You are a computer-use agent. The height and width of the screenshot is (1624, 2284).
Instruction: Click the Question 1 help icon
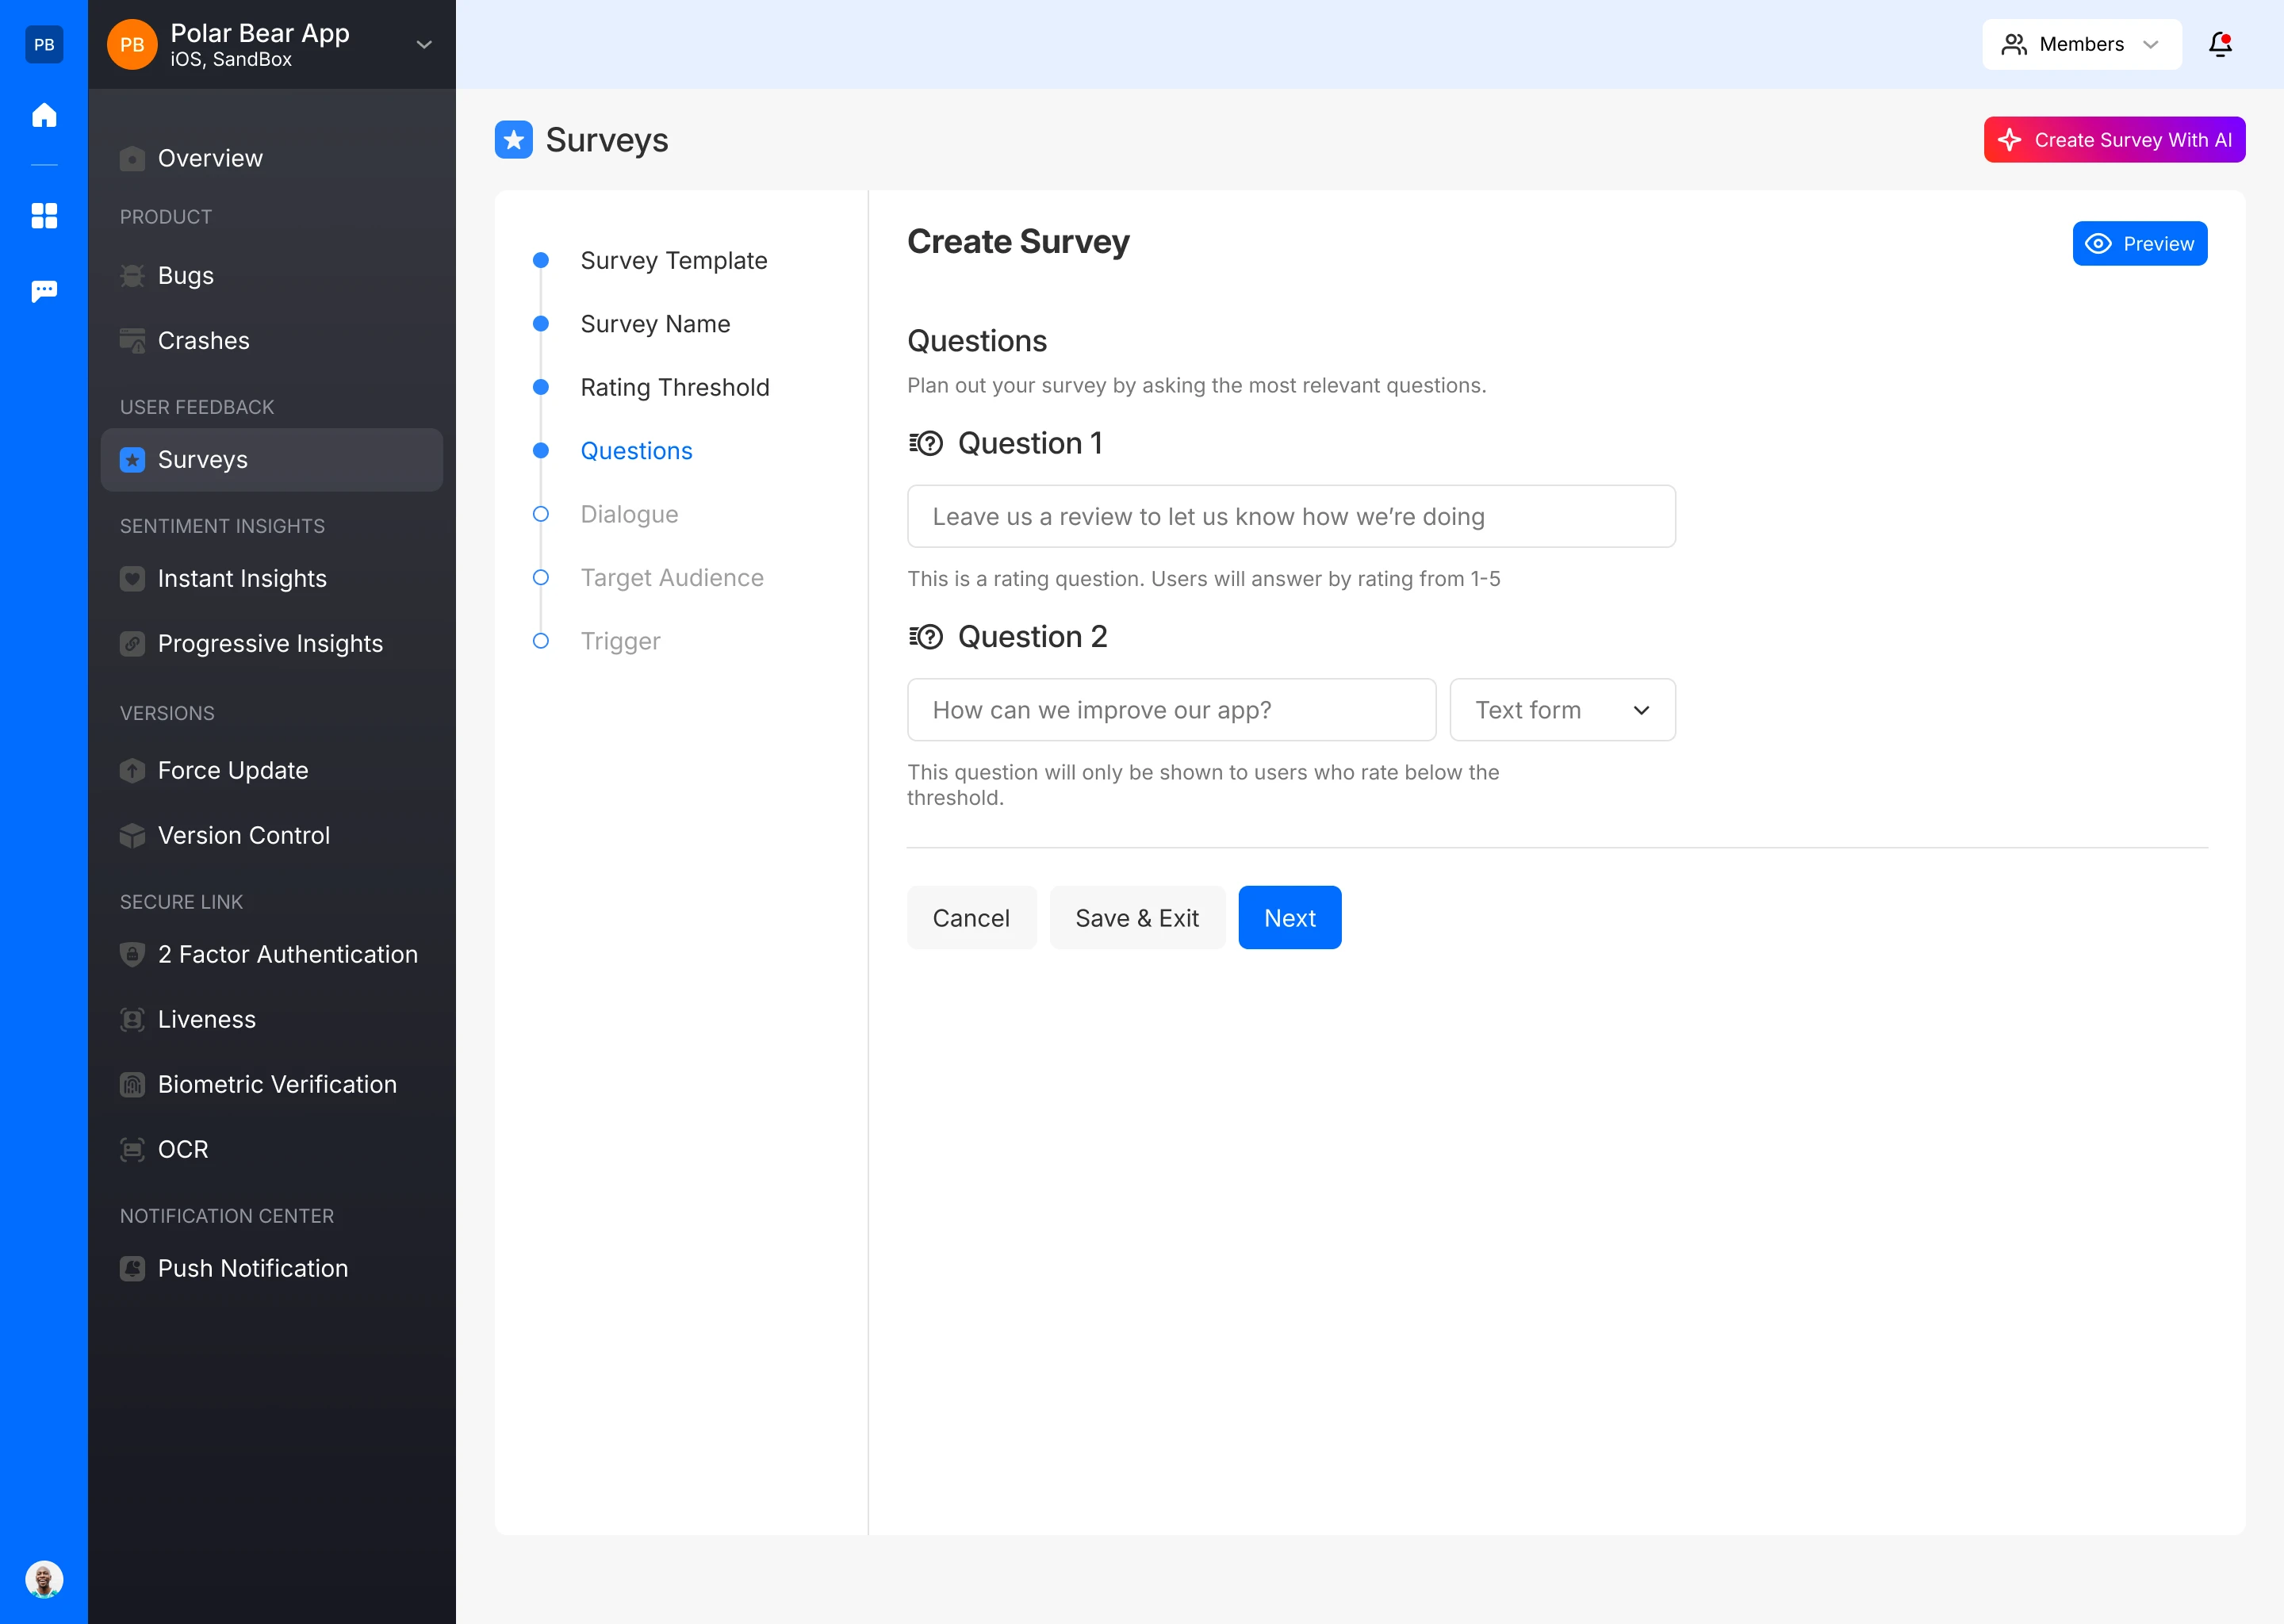[x=926, y=443]
